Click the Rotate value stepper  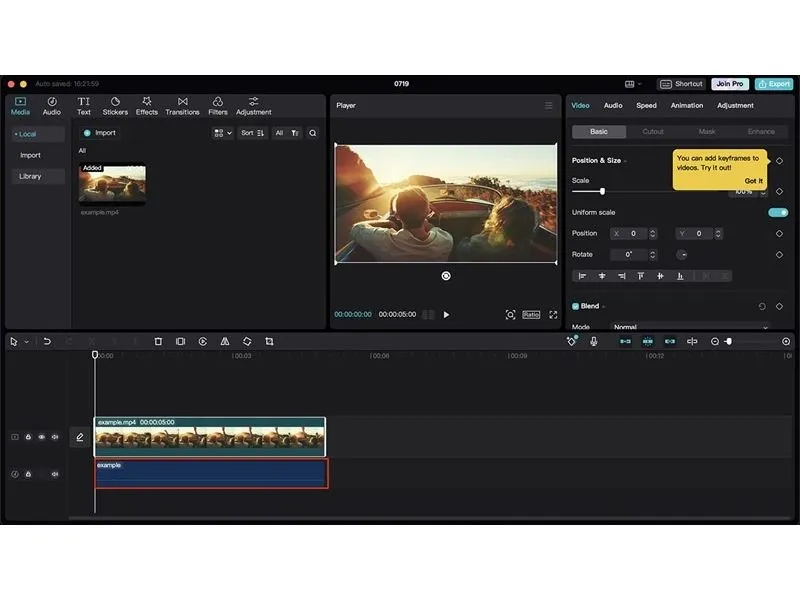[x=652, y=255]
